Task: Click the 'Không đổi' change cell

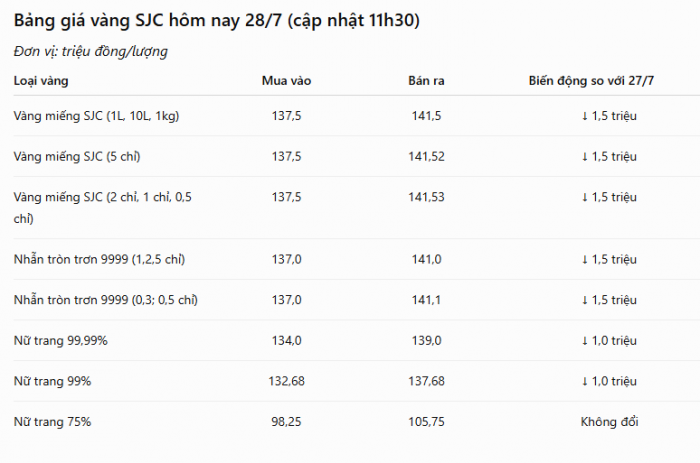Action: (x=609, y=422)
